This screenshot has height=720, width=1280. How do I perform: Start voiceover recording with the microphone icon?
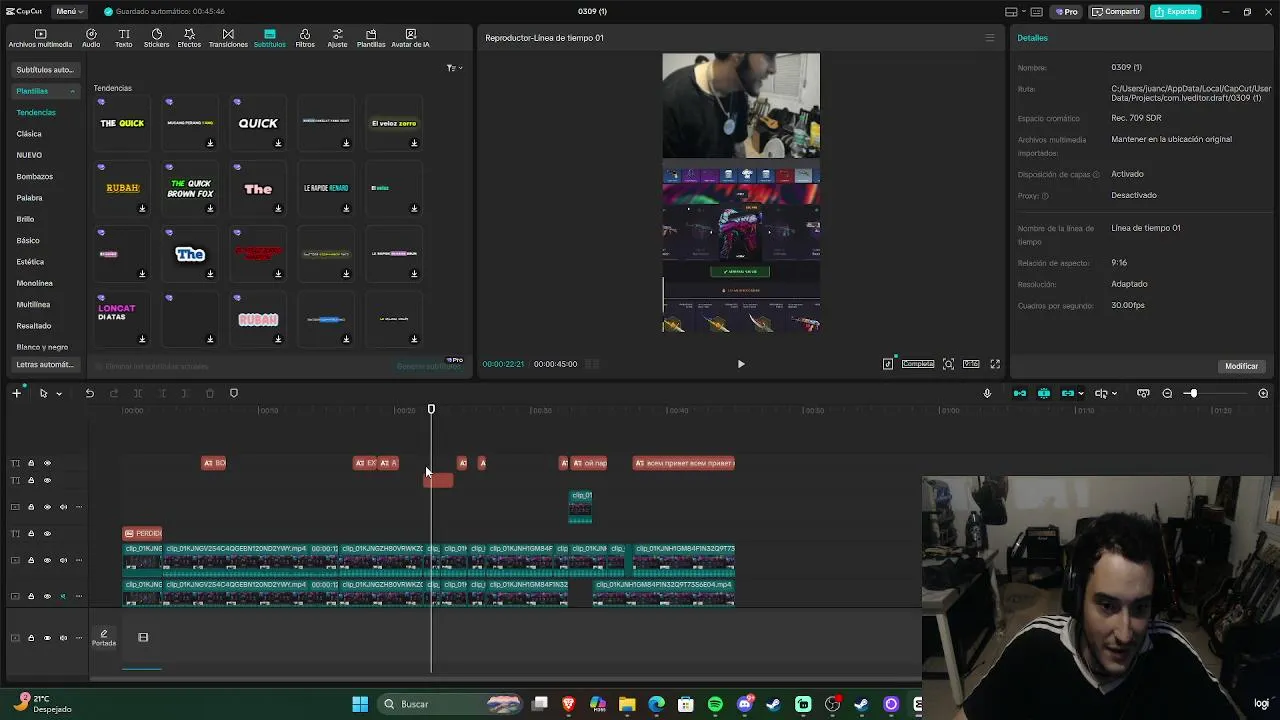(987, 393)
